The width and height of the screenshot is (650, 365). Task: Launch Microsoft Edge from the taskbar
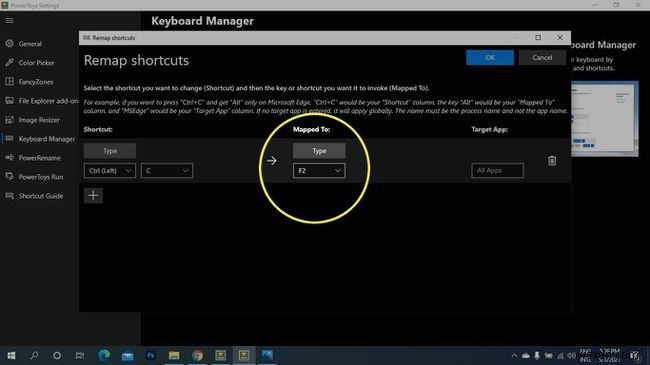(104, 355)
